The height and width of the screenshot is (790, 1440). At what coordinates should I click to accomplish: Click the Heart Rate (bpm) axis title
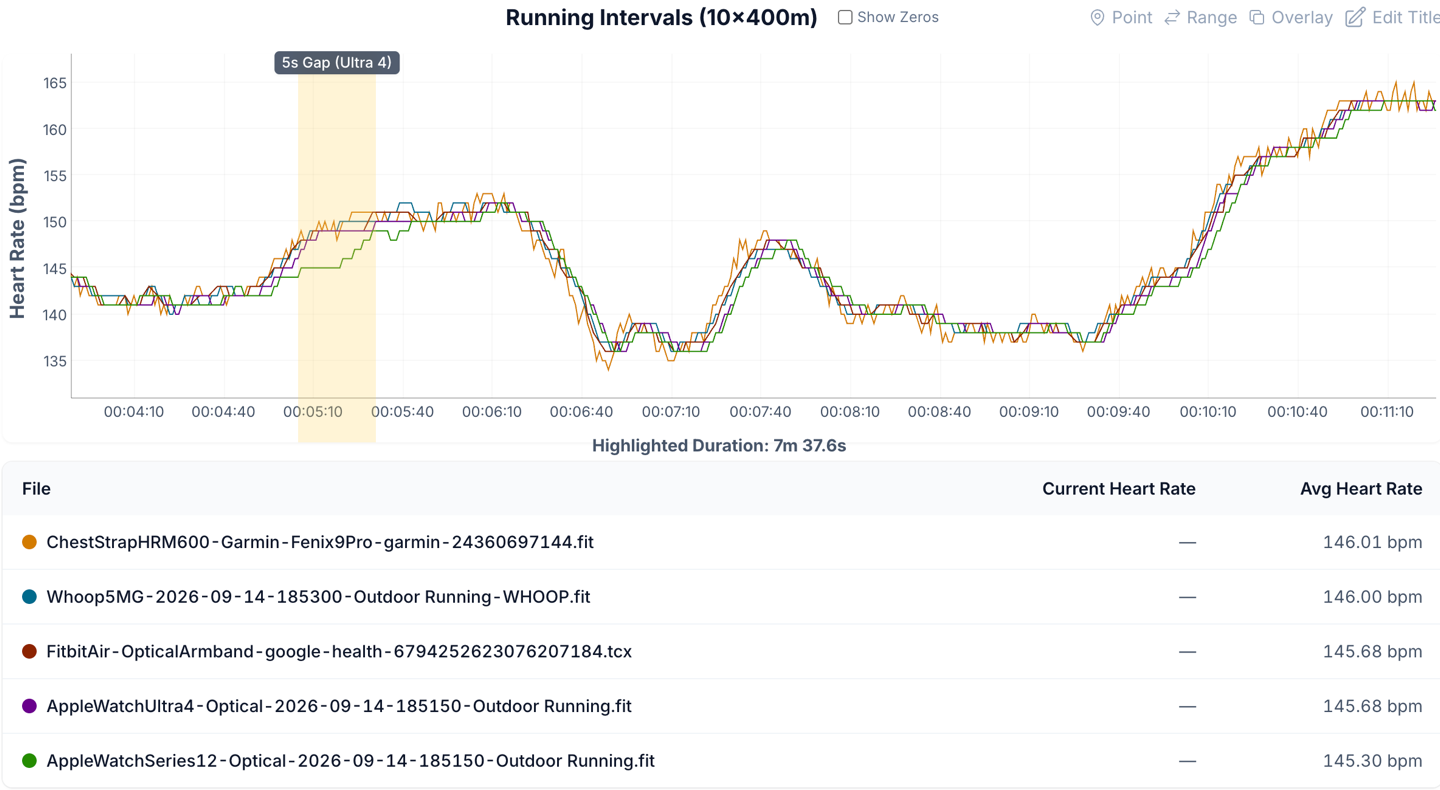click(17, 238)
